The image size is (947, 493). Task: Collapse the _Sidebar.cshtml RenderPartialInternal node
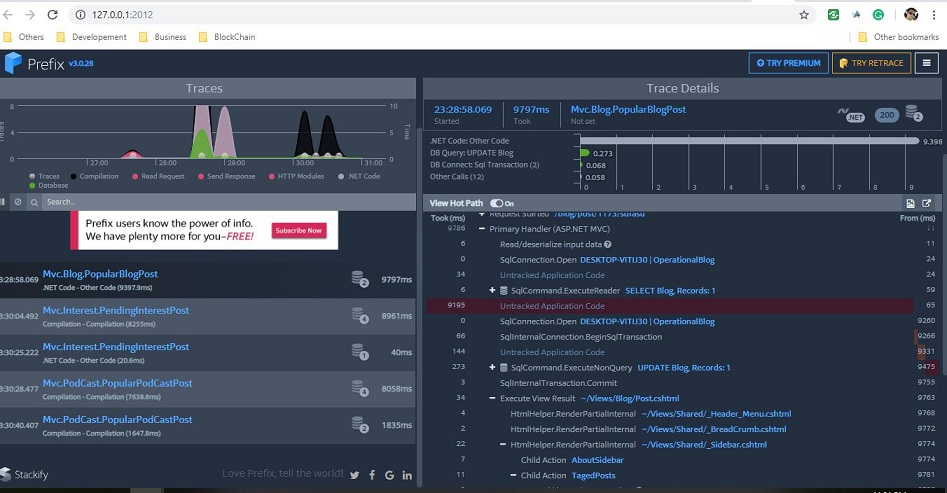click(503, 445)
